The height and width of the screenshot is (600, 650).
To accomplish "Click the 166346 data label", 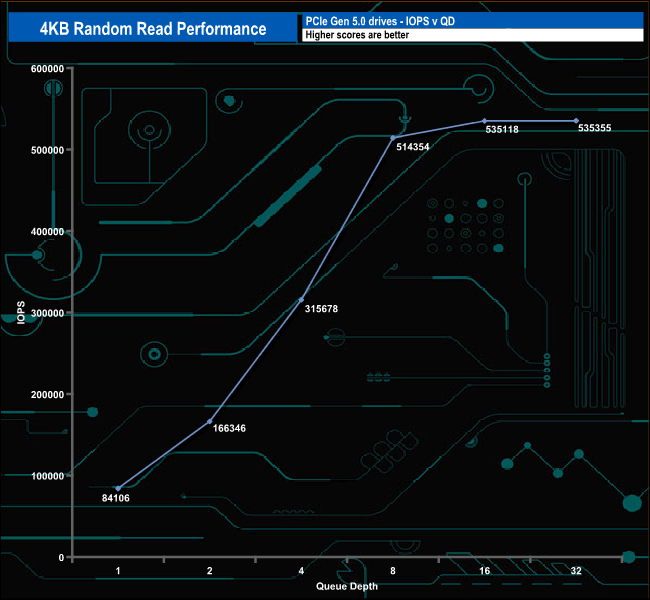I will click(230, 427).
